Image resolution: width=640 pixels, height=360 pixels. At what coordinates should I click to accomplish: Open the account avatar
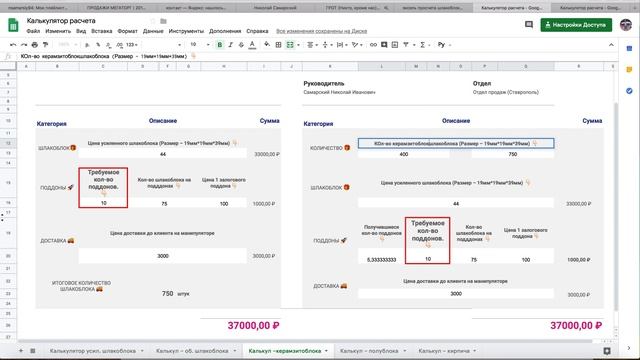coord(626,25)
